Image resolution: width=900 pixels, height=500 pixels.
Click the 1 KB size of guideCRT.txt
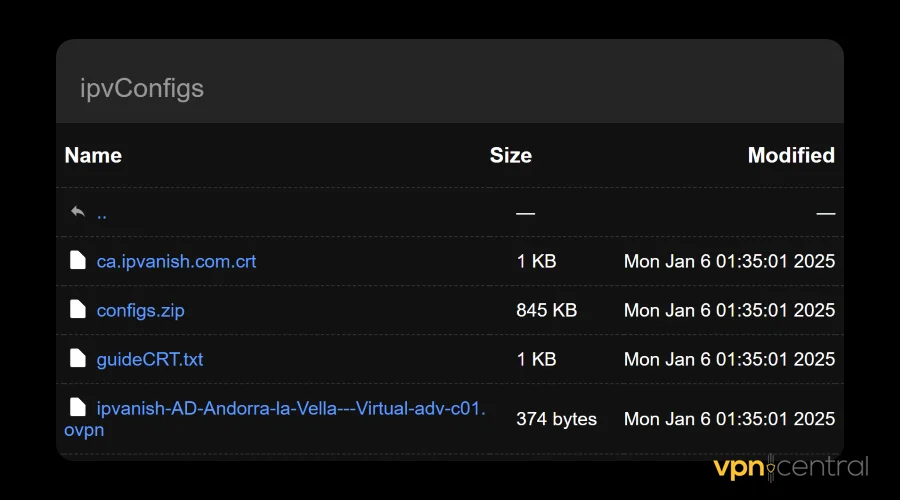click(536, 358)
